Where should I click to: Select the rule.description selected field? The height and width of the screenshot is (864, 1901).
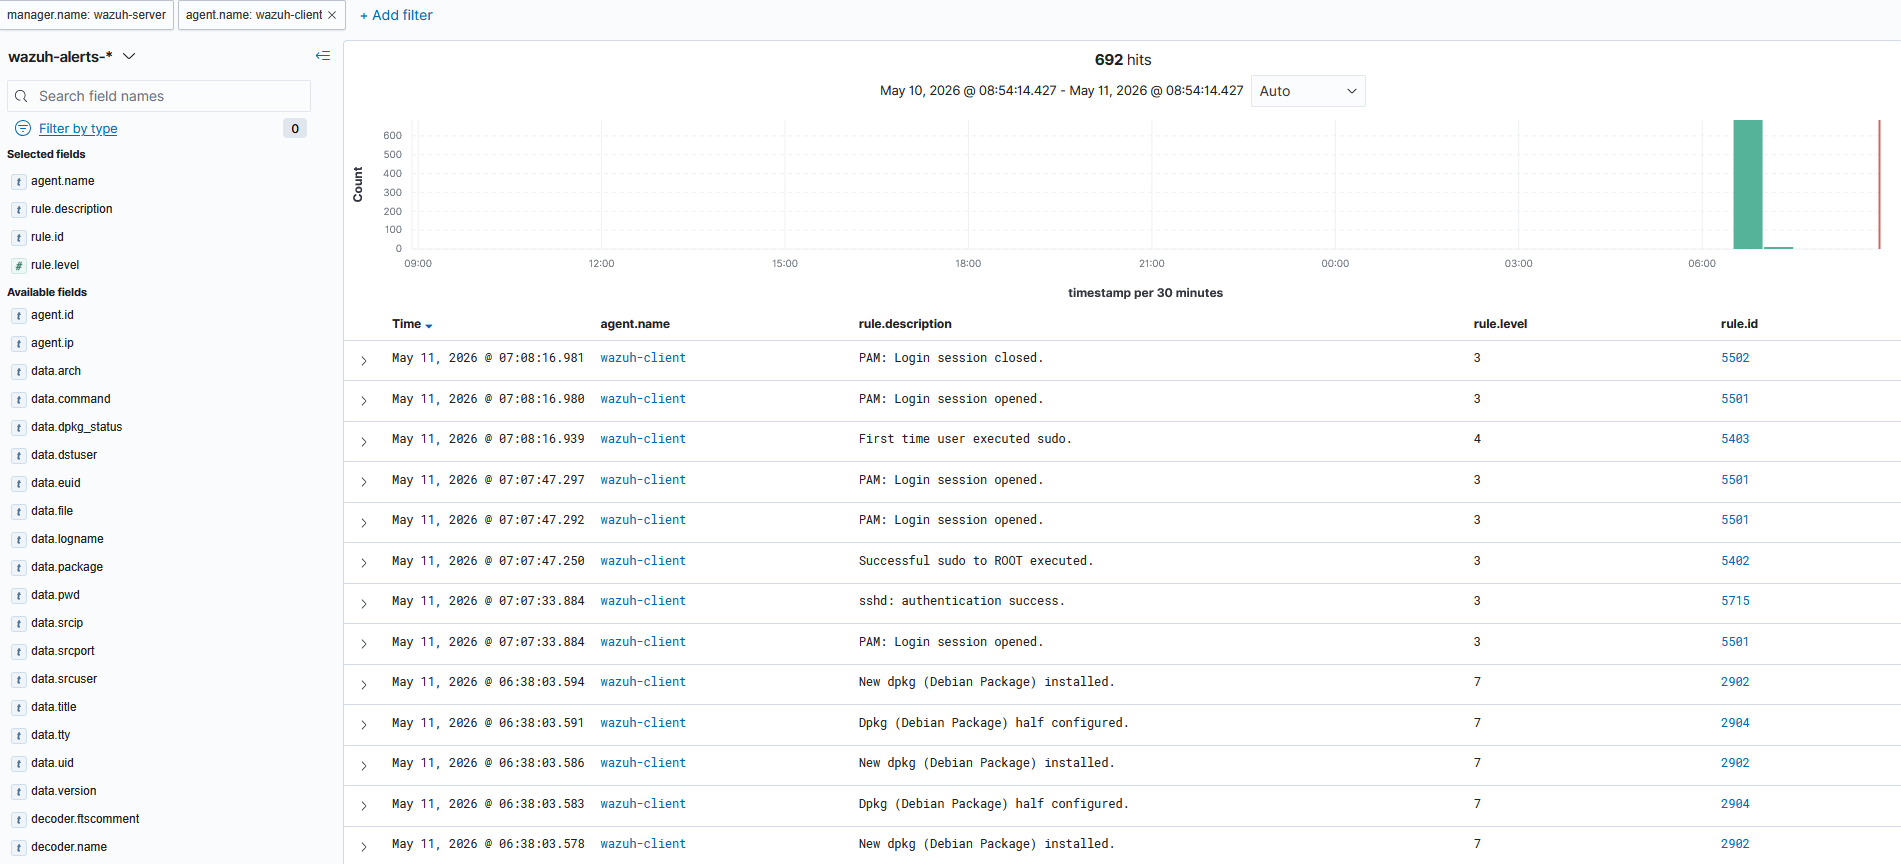72,209
